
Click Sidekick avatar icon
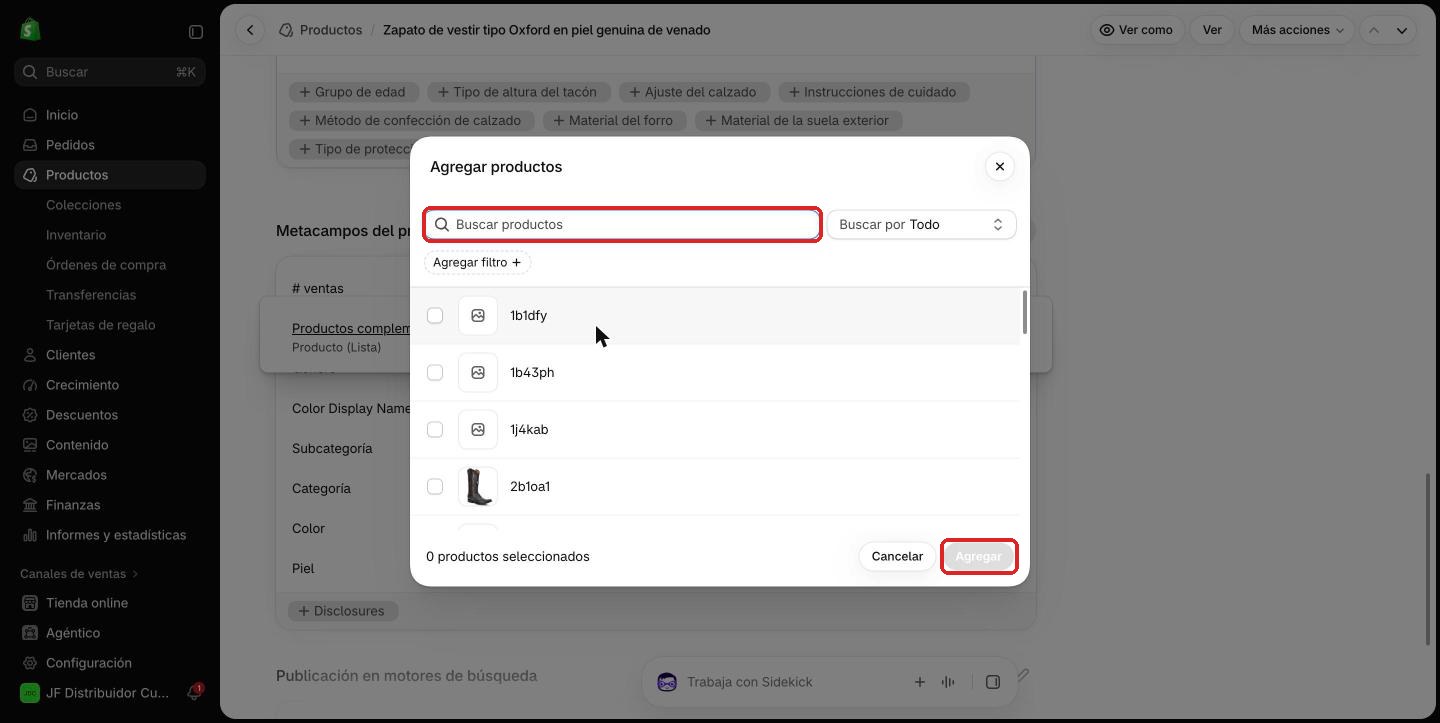point(667,682)
